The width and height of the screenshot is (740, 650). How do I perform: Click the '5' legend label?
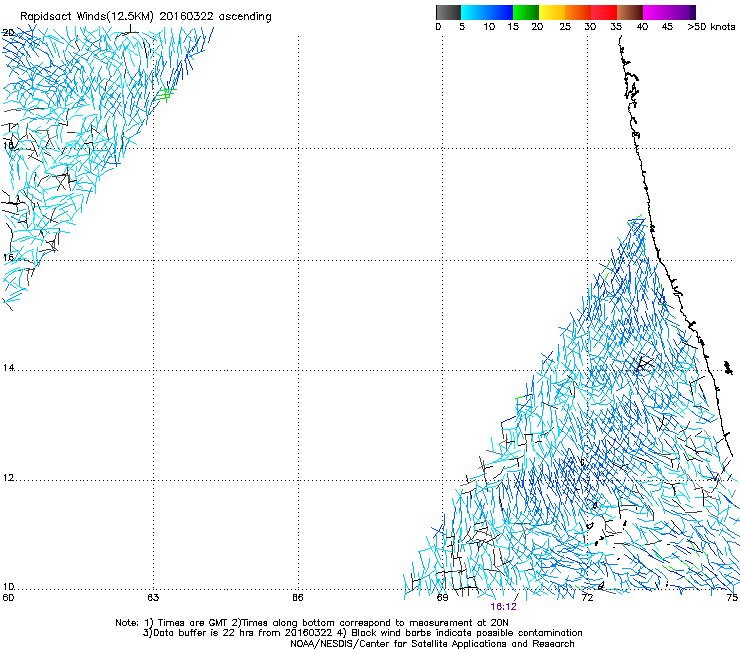[462, 27]
